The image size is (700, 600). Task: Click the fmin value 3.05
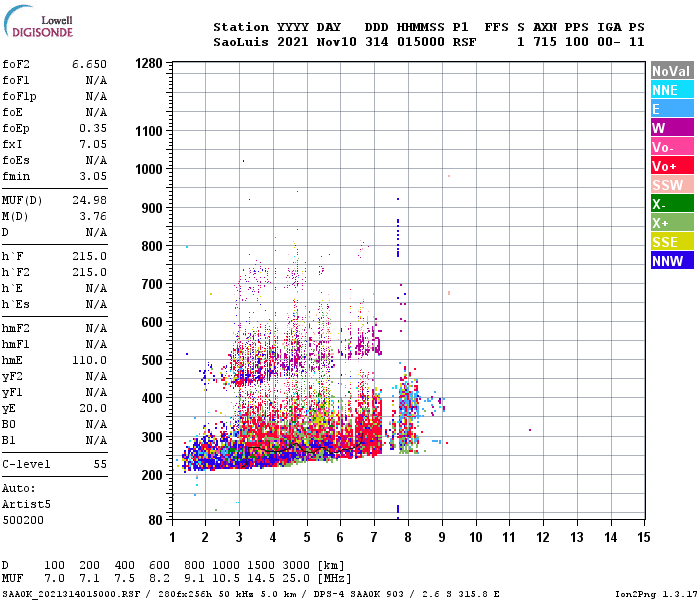tap(93, 176)
